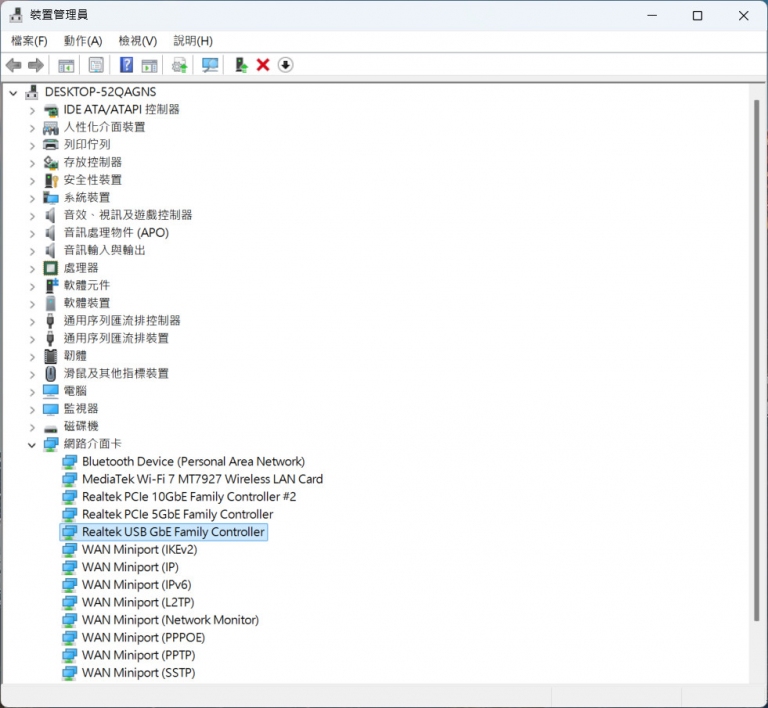Image resolution: width=768 pixels, height=708 pixels.
Task: Click the update driver toolbar icon
Action: click(180, 65)
